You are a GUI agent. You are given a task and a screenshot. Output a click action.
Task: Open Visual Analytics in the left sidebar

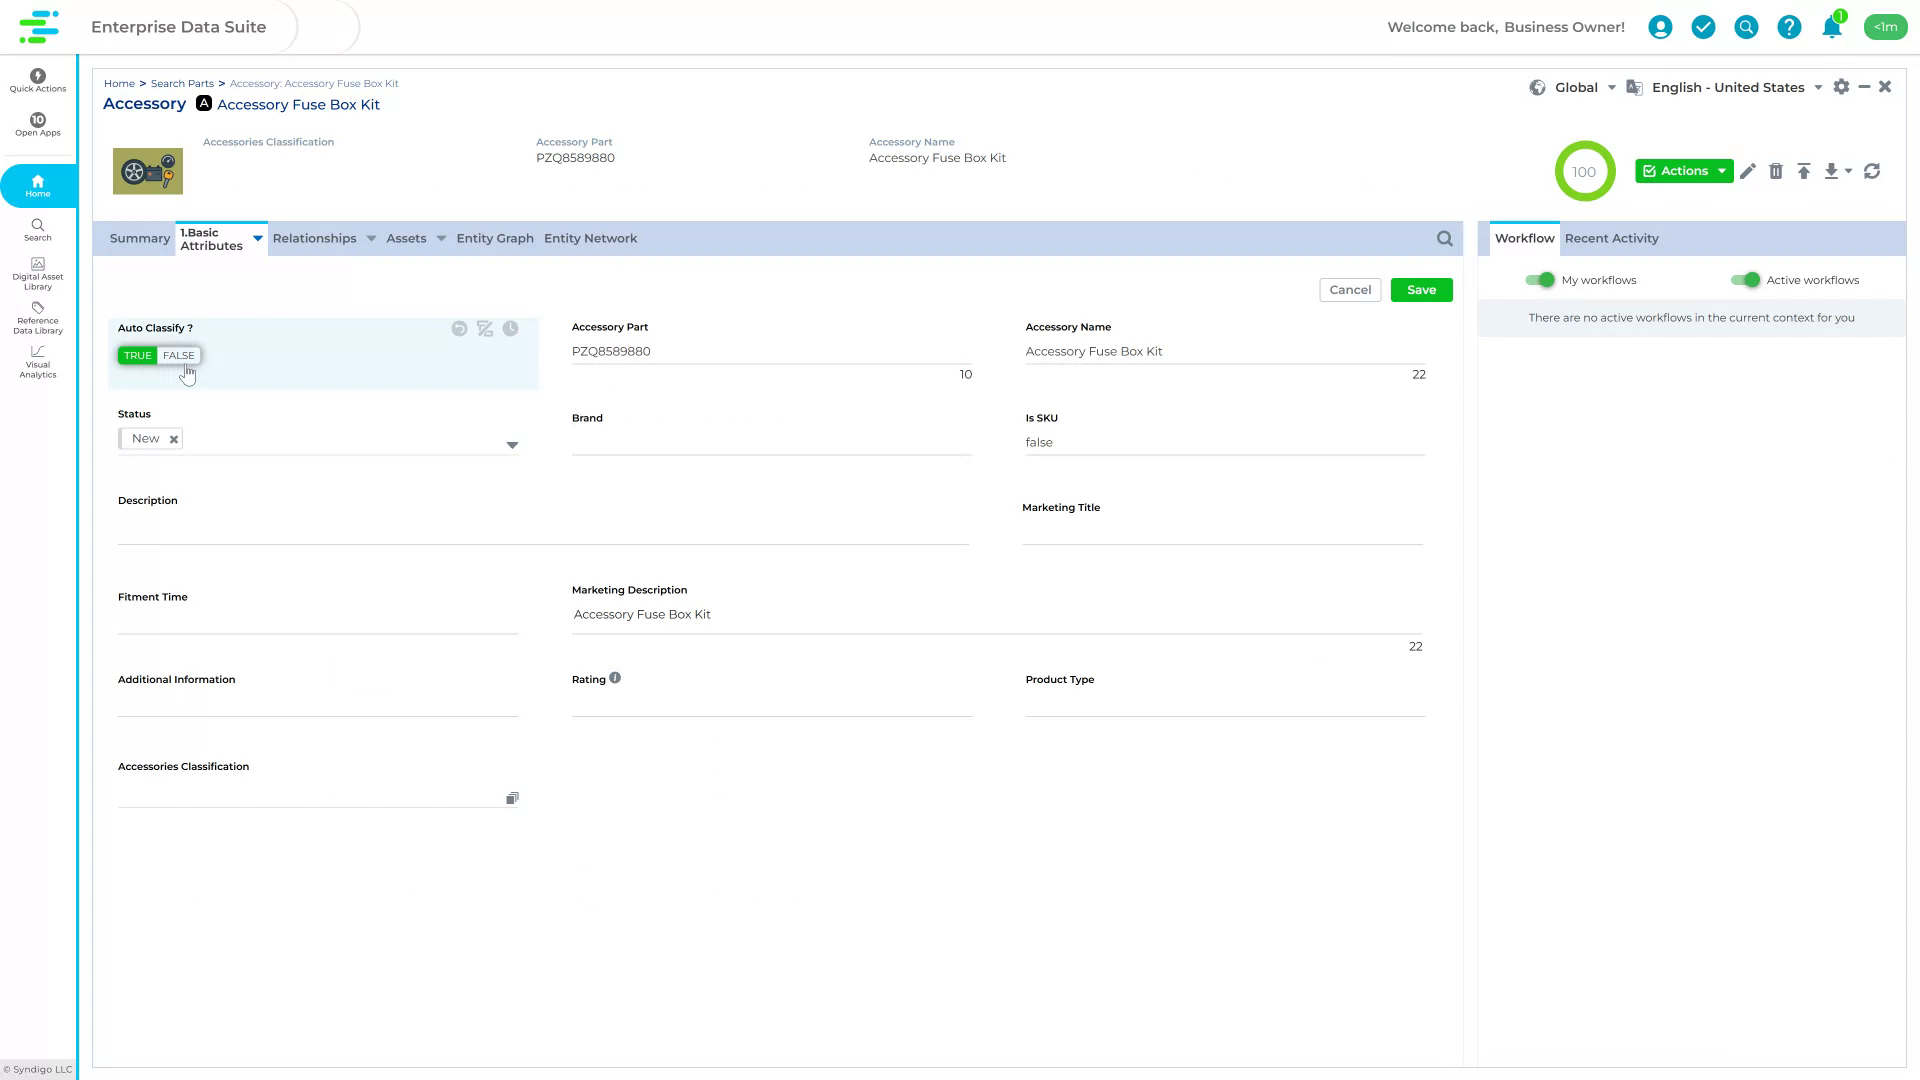click(37, 363)
